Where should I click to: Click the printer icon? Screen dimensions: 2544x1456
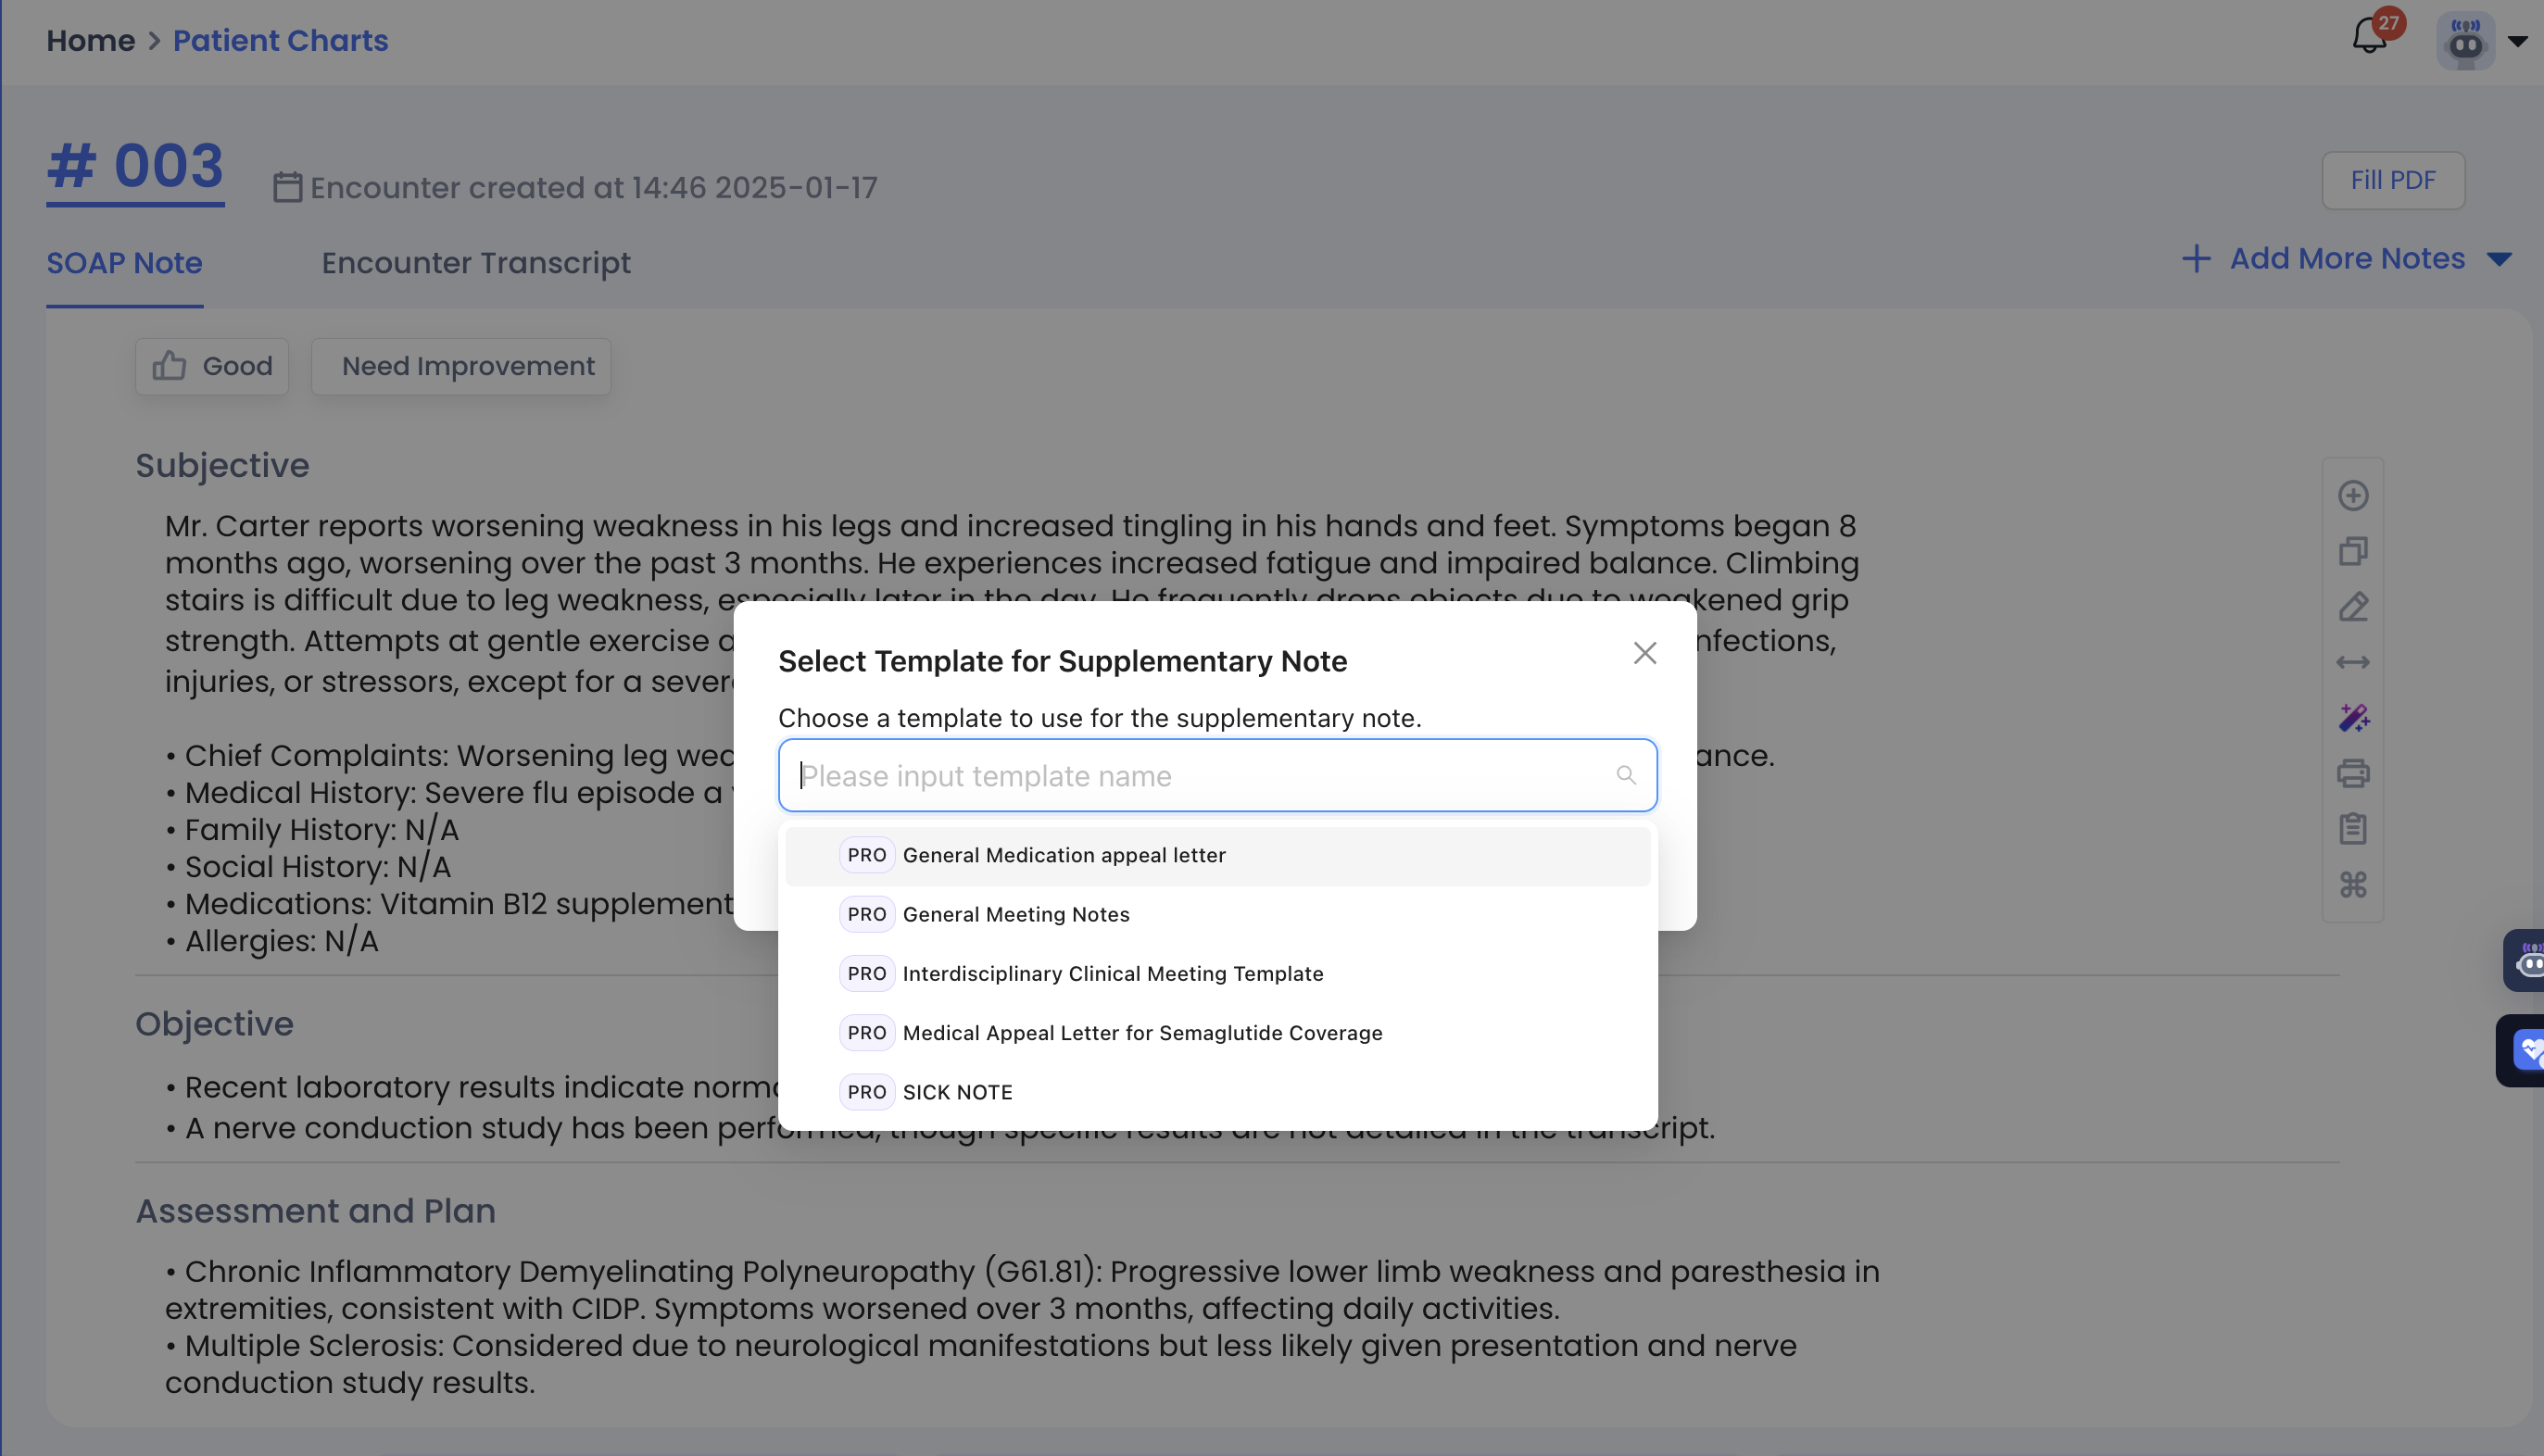(2353, 773)
